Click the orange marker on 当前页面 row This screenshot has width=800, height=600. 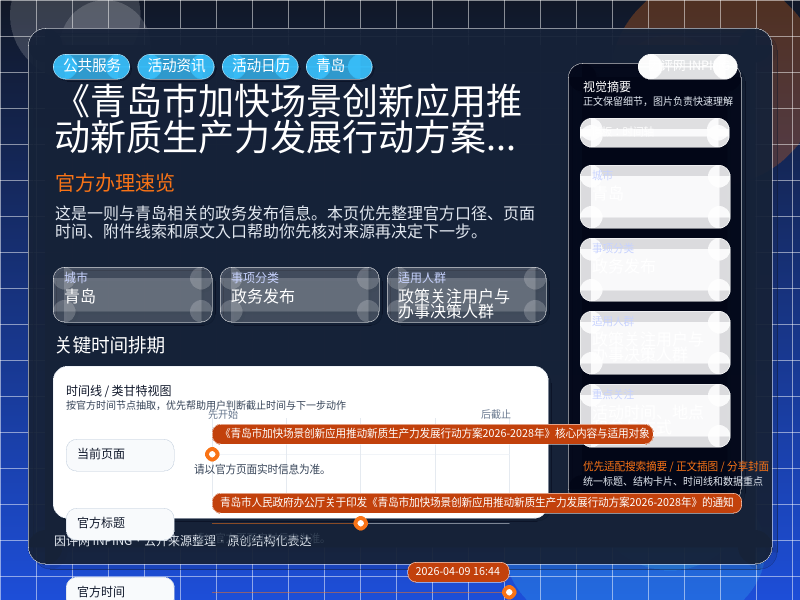click(x=212, y=454)
